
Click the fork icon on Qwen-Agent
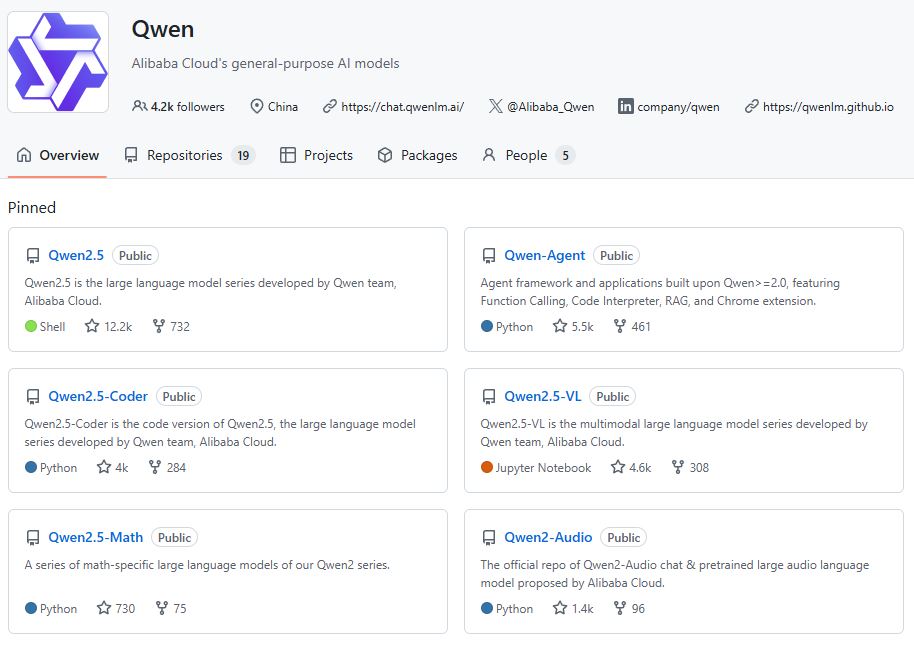(620, 326)
